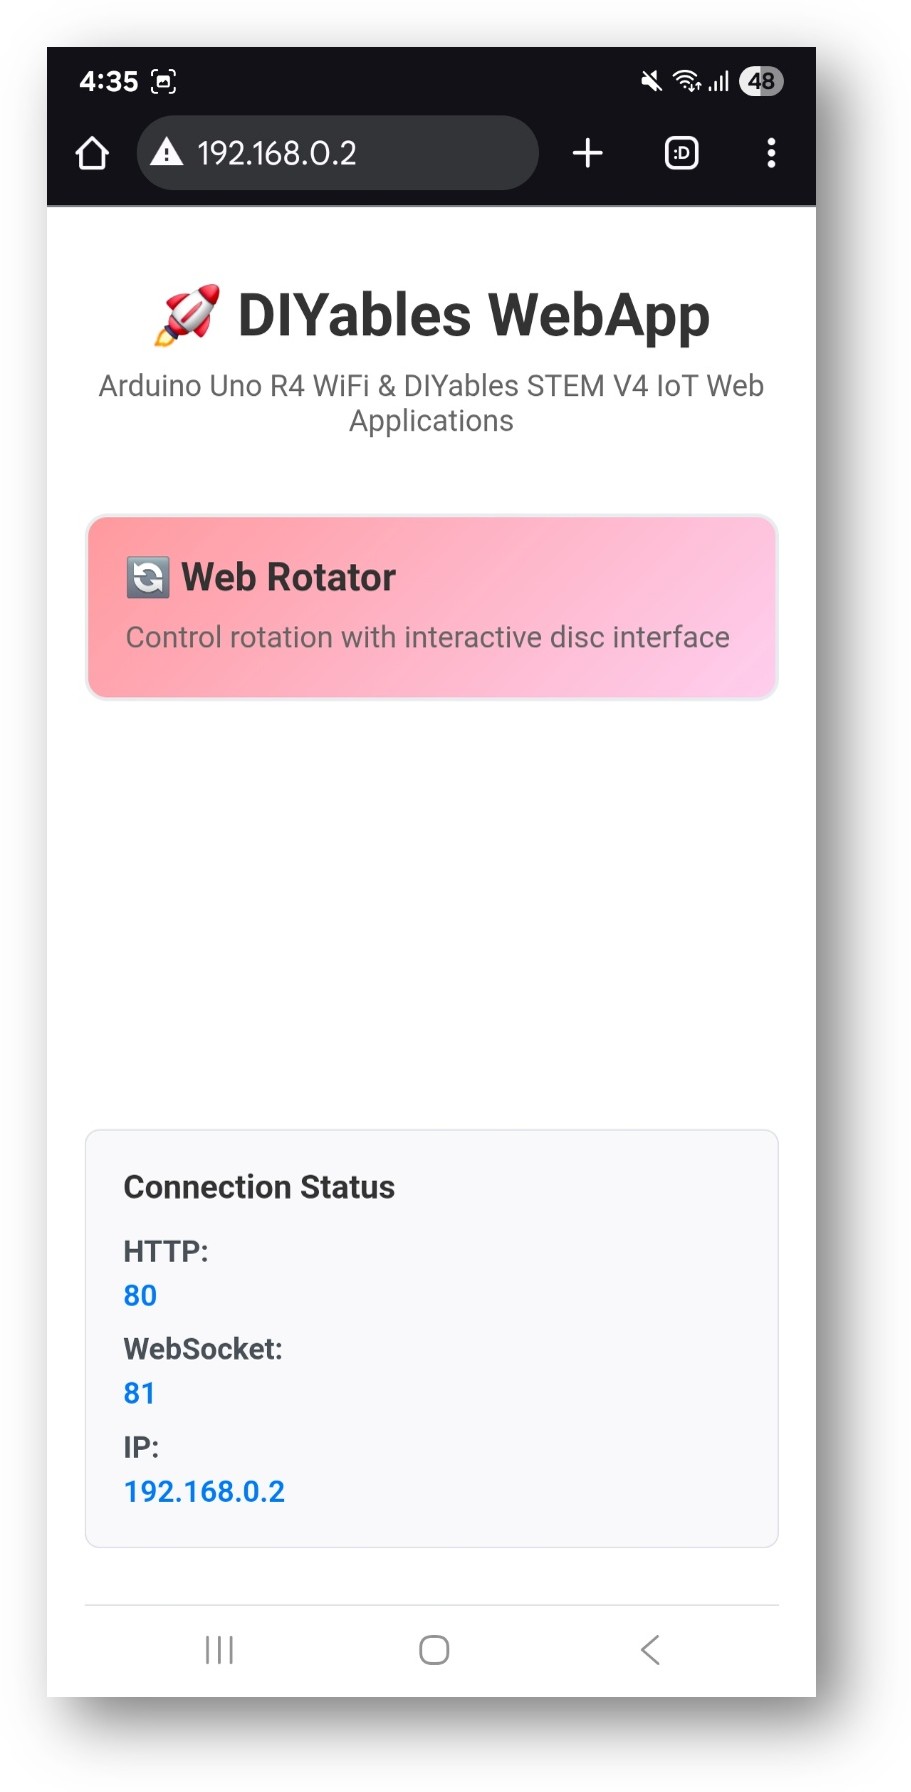
Task: Open the browser three-dot overflow menu
Action: [771, 152]
